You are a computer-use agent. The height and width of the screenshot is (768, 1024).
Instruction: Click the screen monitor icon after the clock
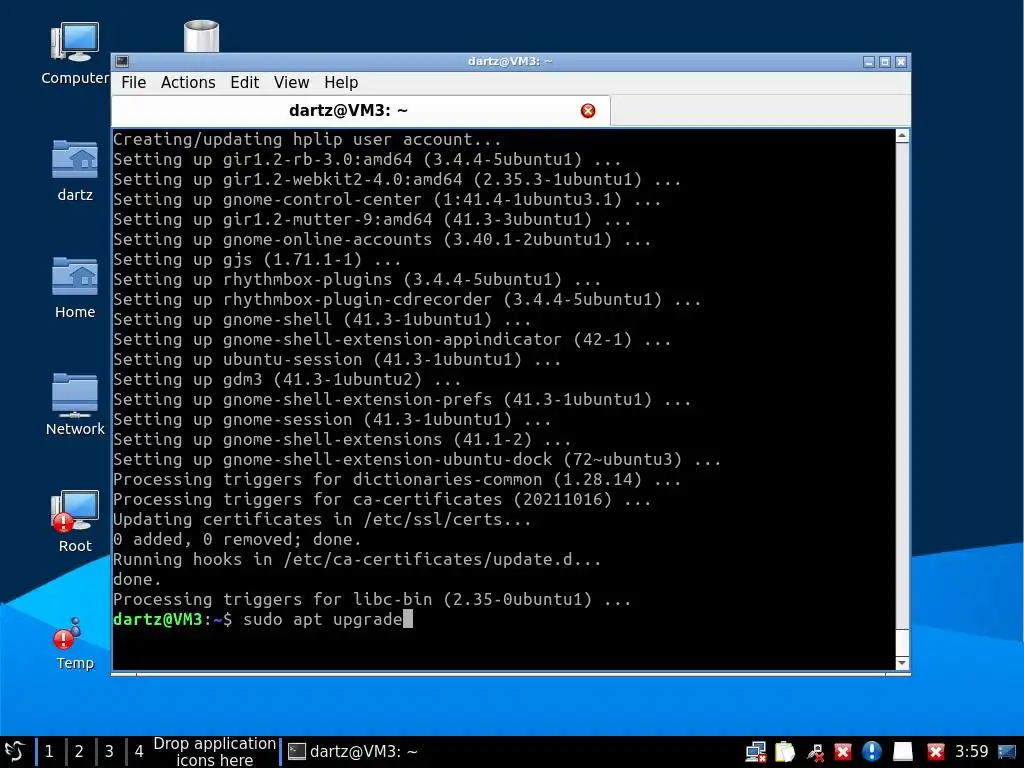point(1007,752)
